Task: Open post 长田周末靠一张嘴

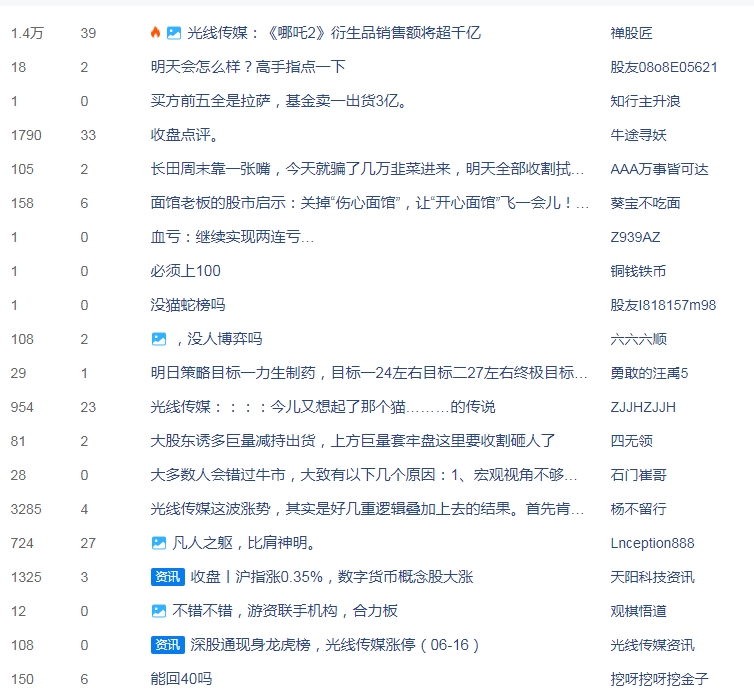Action: tap(367, 169)
